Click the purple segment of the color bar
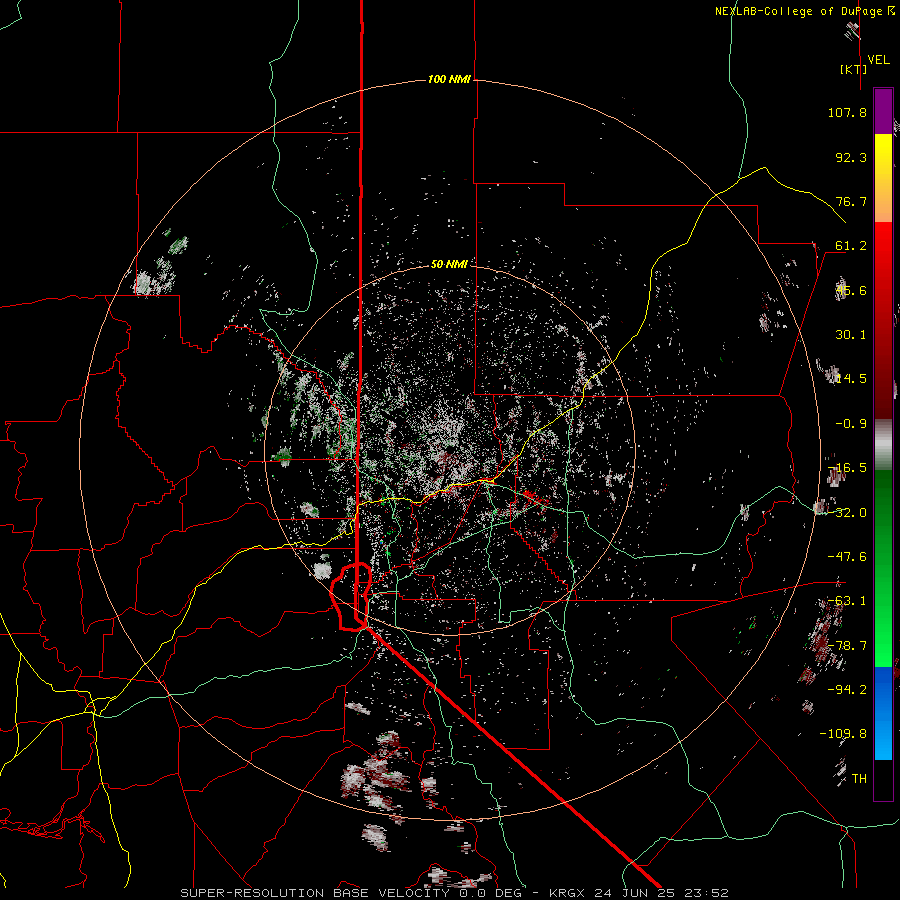 pos(883,111)
